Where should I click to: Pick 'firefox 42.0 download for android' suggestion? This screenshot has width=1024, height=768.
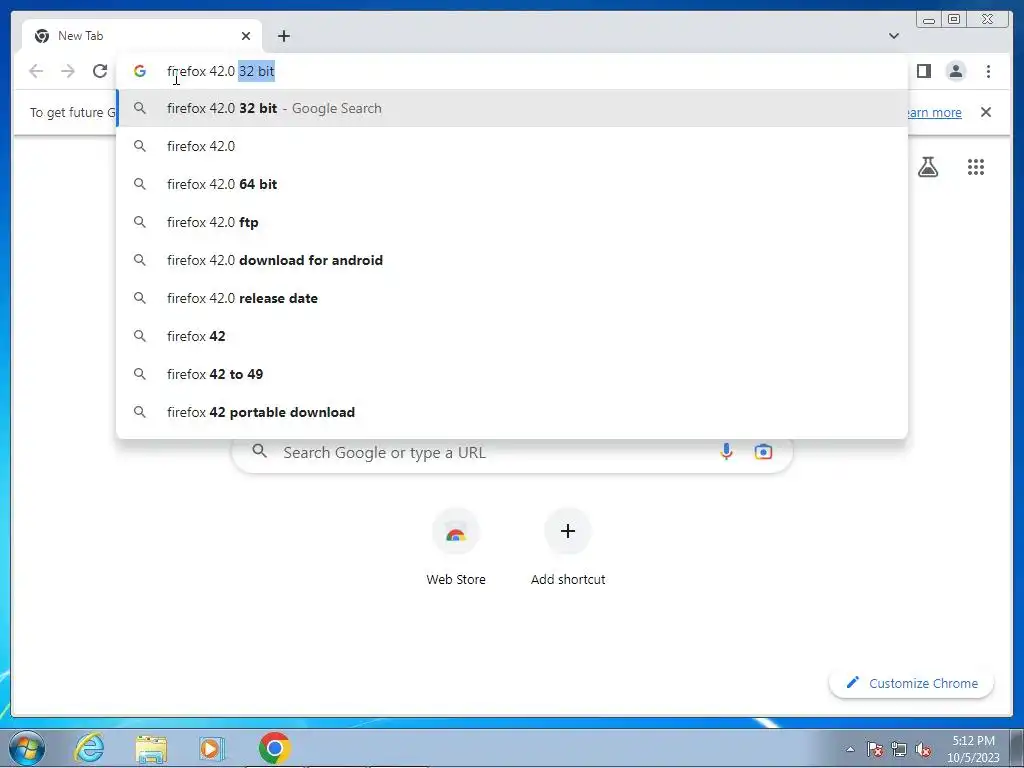(x=512, y=260)
